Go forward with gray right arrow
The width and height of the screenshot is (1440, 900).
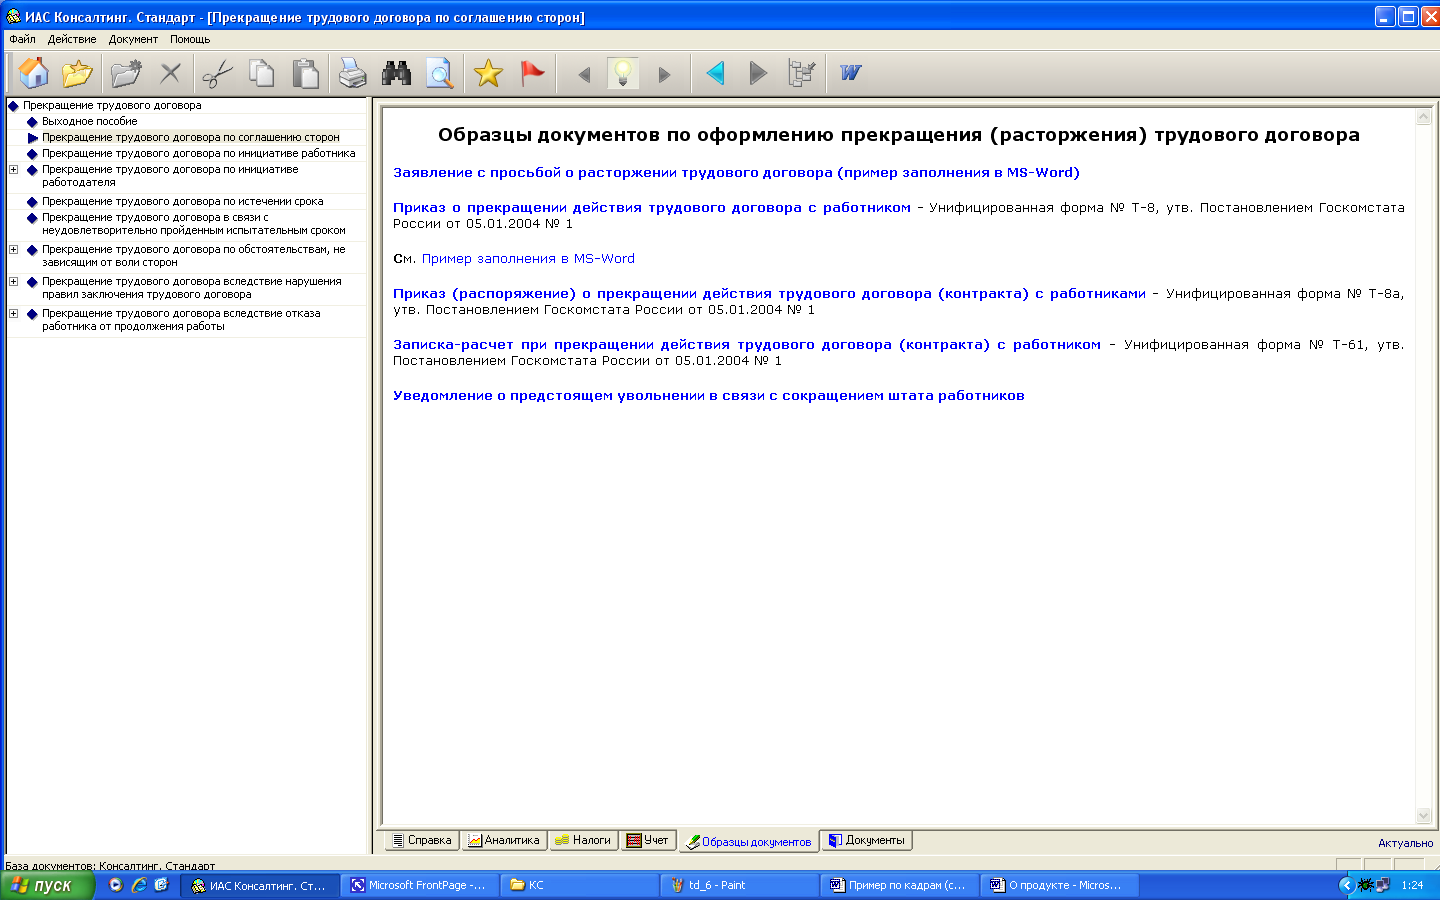[x=758, y=73]
